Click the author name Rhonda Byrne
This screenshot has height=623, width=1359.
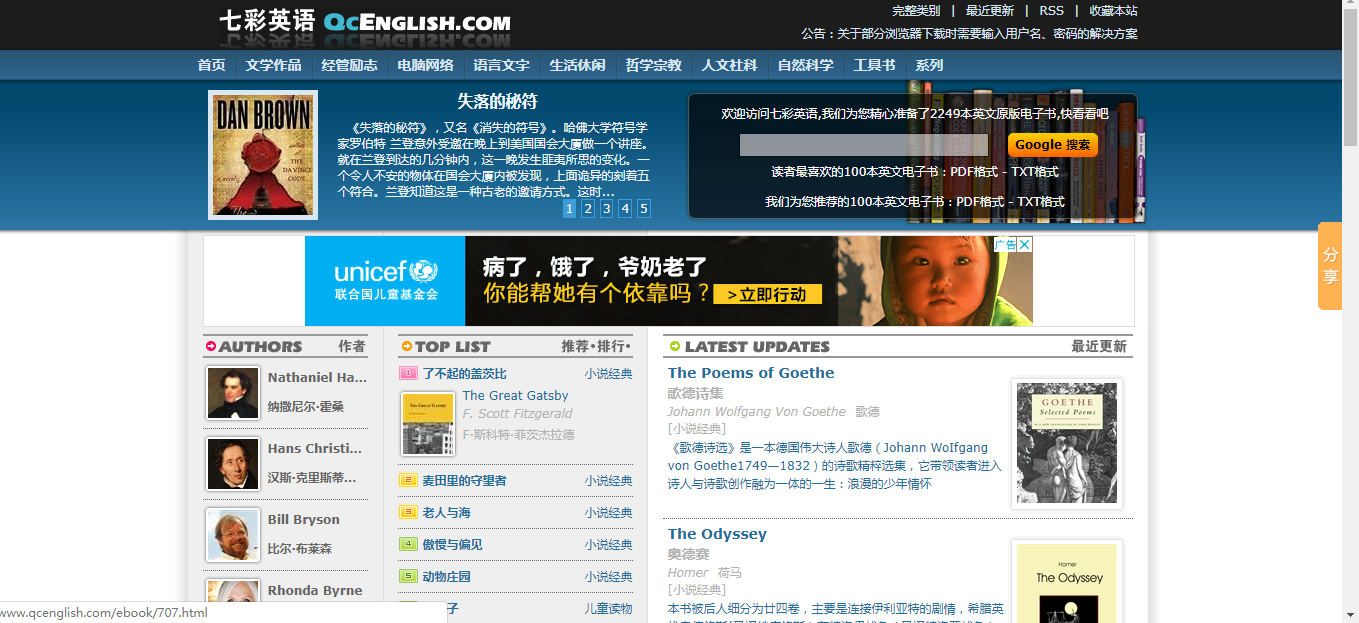point(315,591)
